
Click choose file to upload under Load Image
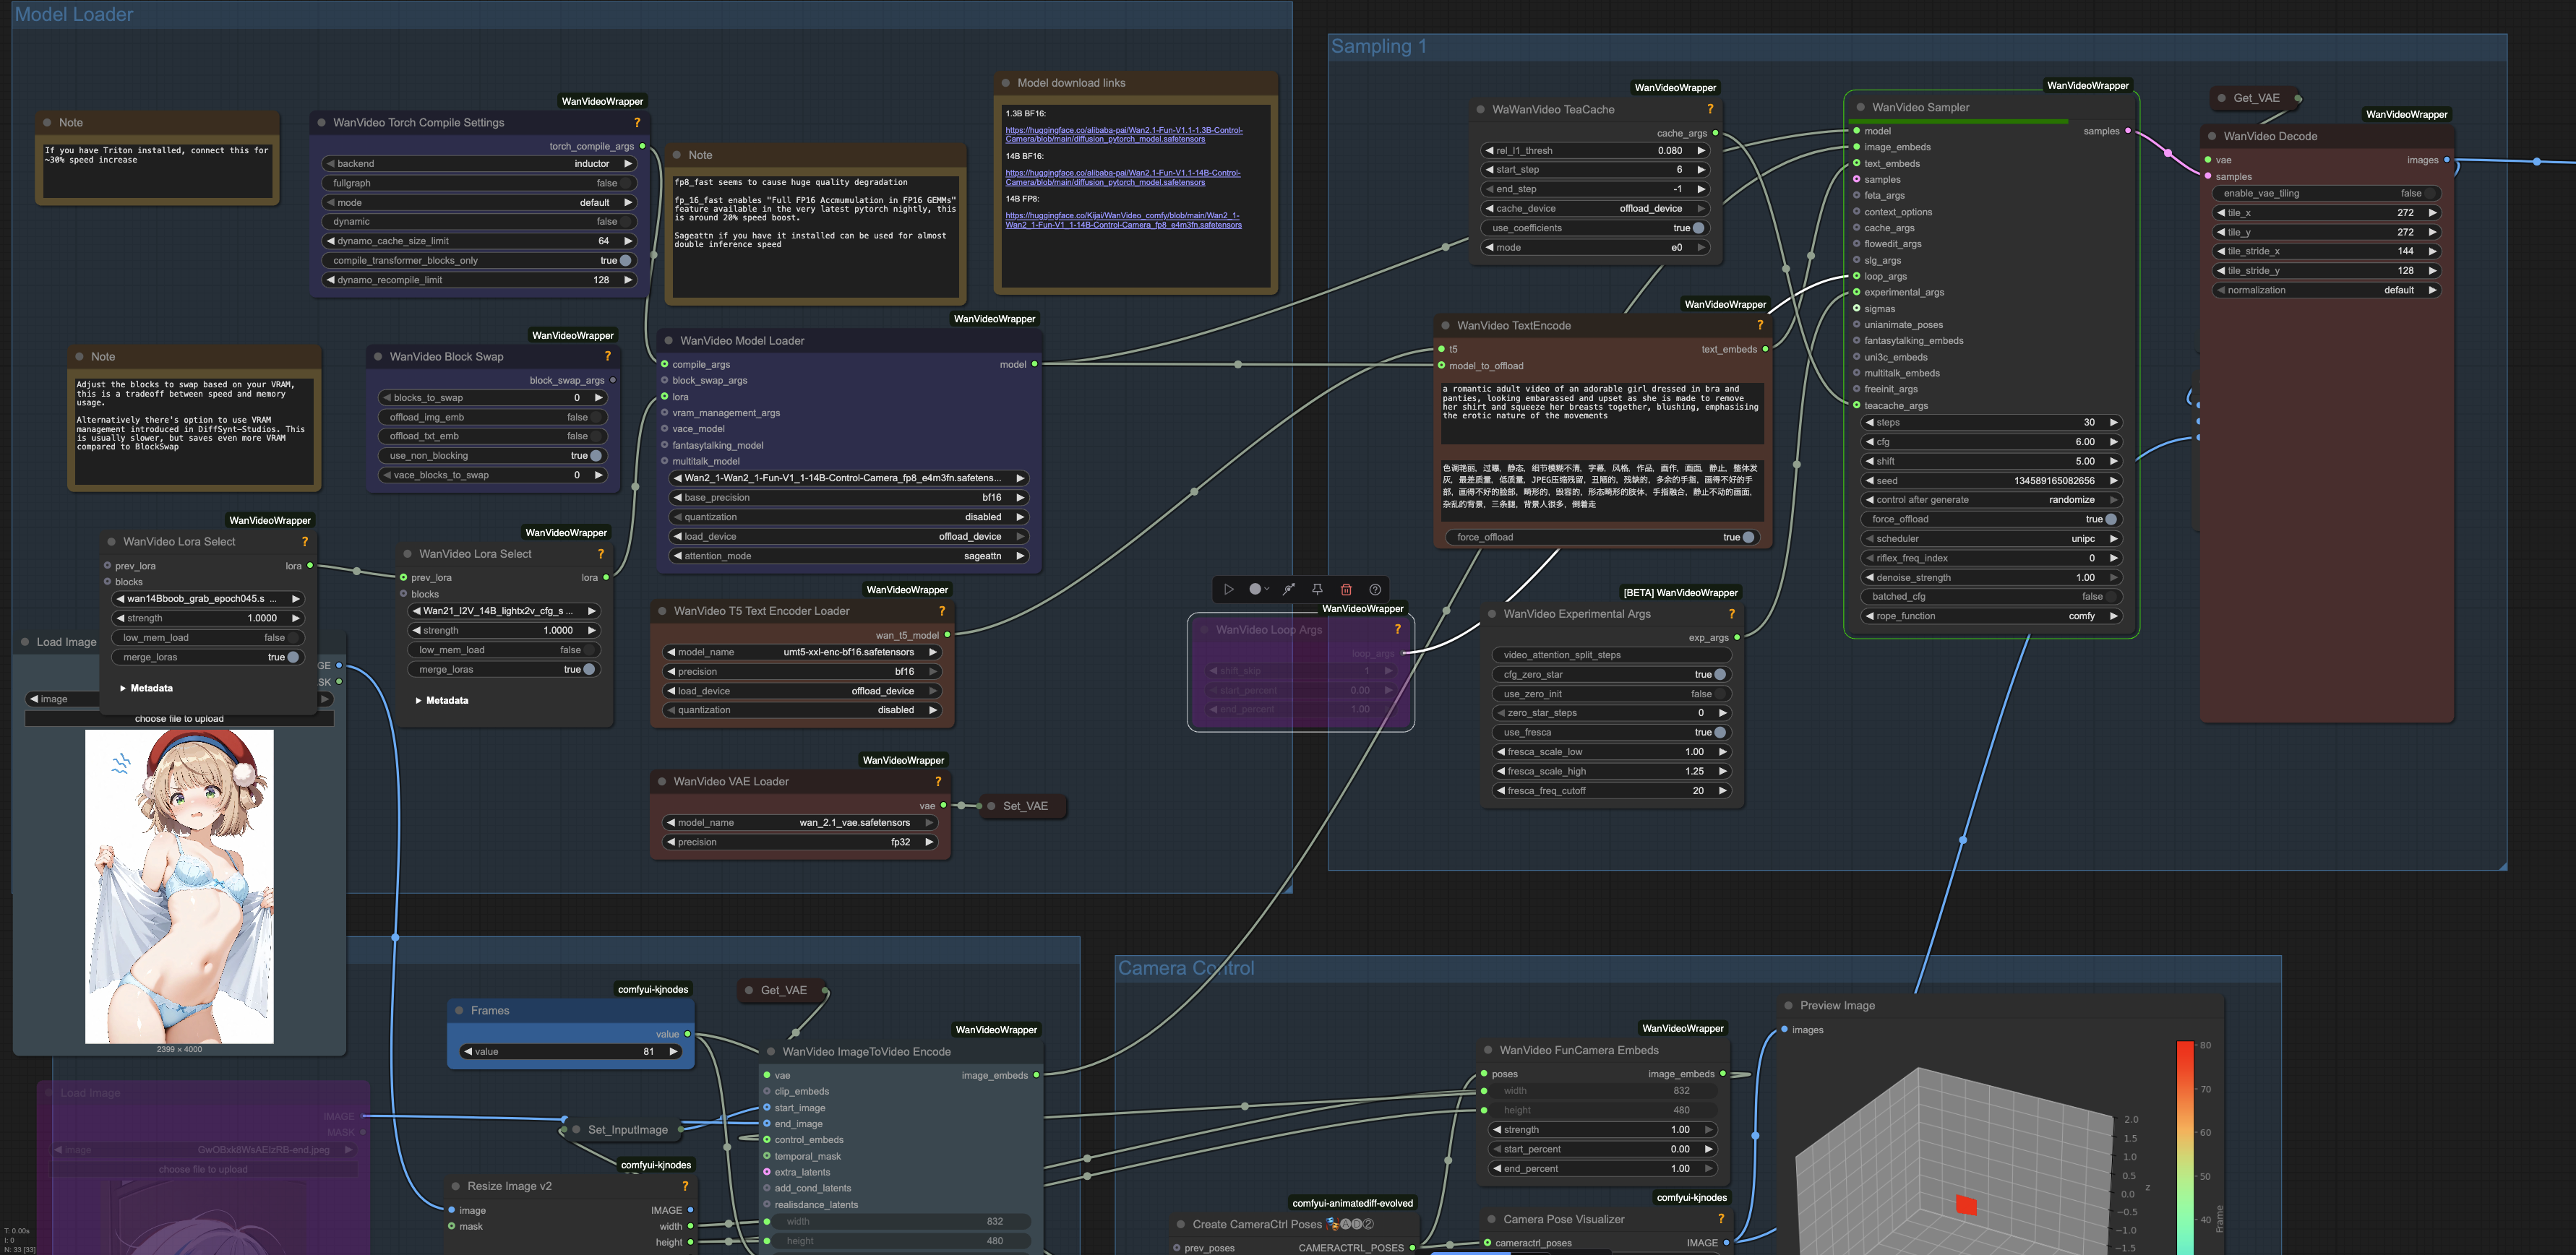179,718
